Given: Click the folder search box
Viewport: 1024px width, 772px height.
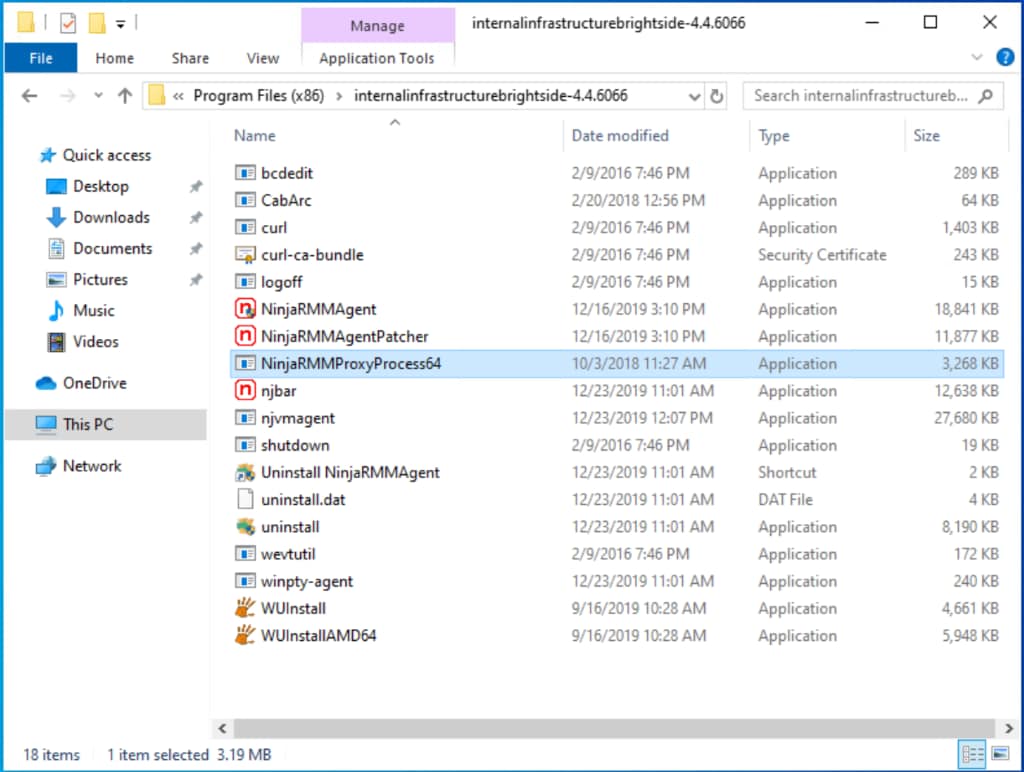Looking at the screenshot, I should [x=860, y=96].
